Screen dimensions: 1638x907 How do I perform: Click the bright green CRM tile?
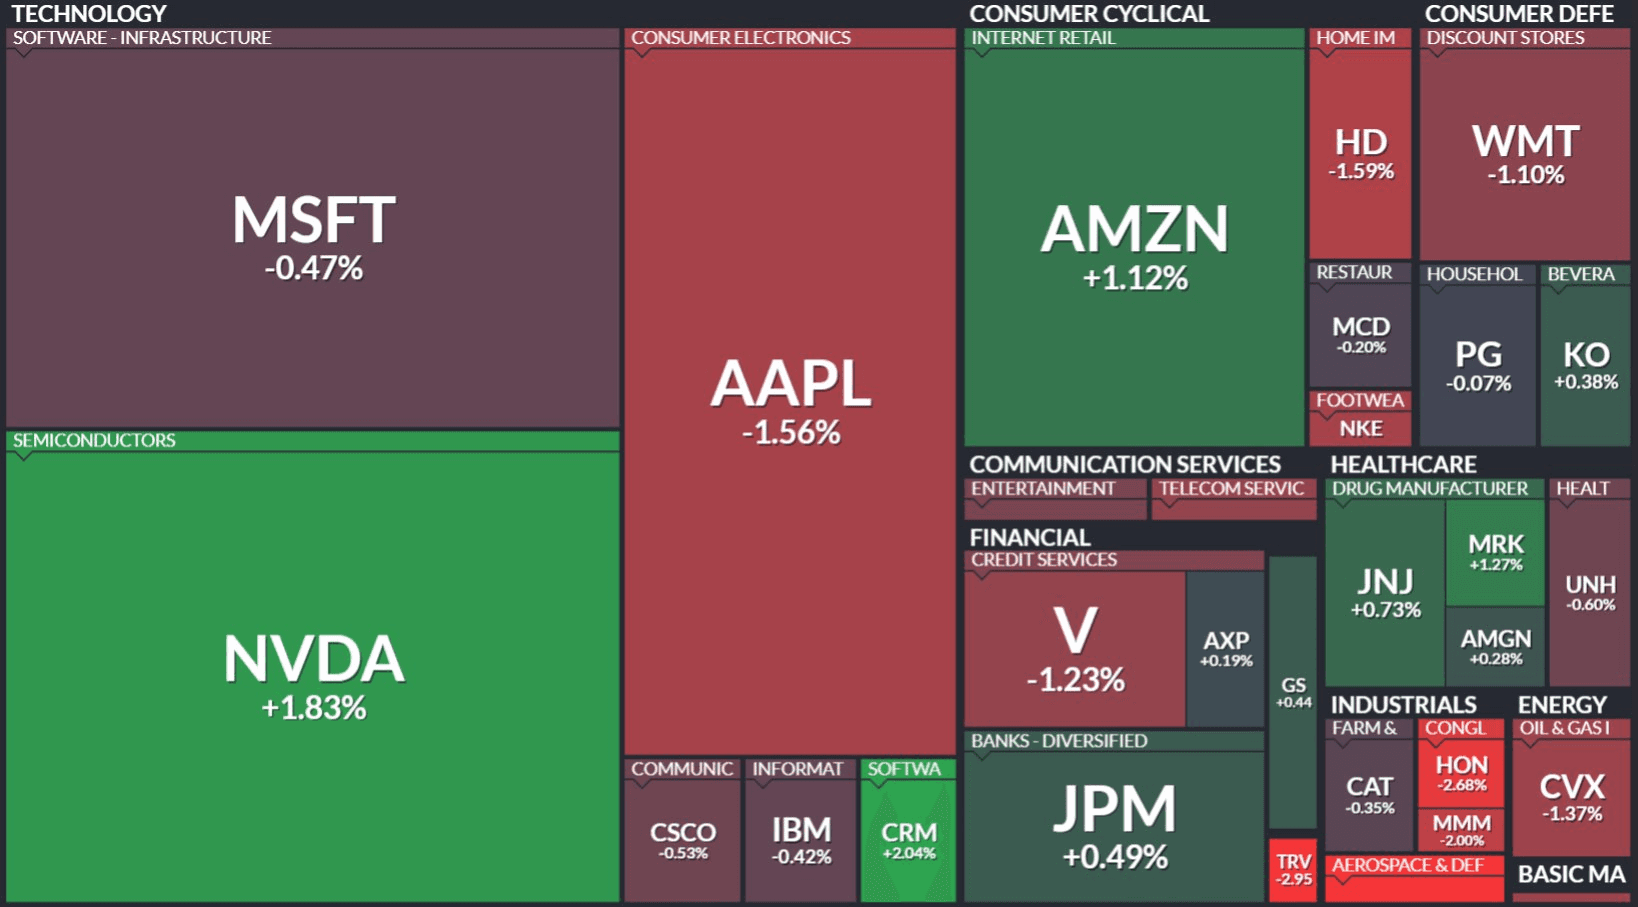pos(908,840)
